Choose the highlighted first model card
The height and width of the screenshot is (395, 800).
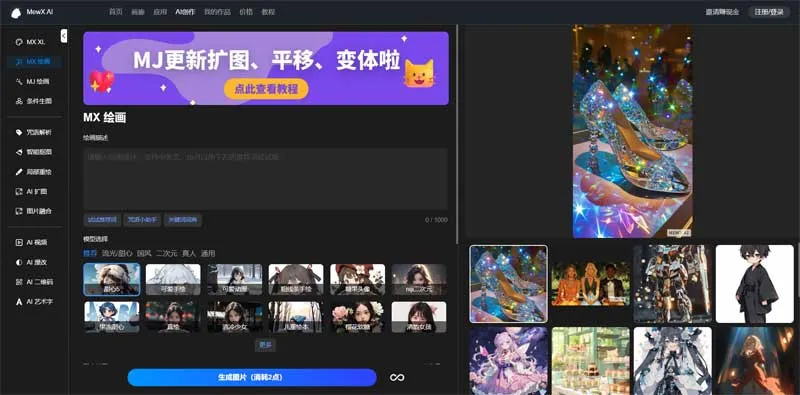tap(112, 279)
